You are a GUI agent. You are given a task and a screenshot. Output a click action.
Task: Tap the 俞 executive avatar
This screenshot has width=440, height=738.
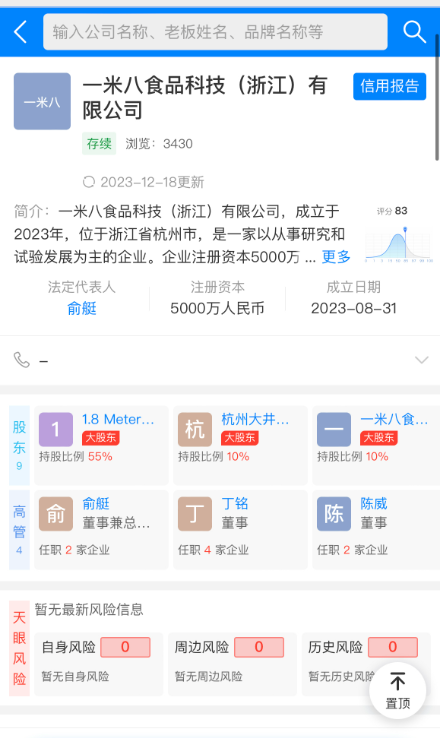(x=56, y=514)
